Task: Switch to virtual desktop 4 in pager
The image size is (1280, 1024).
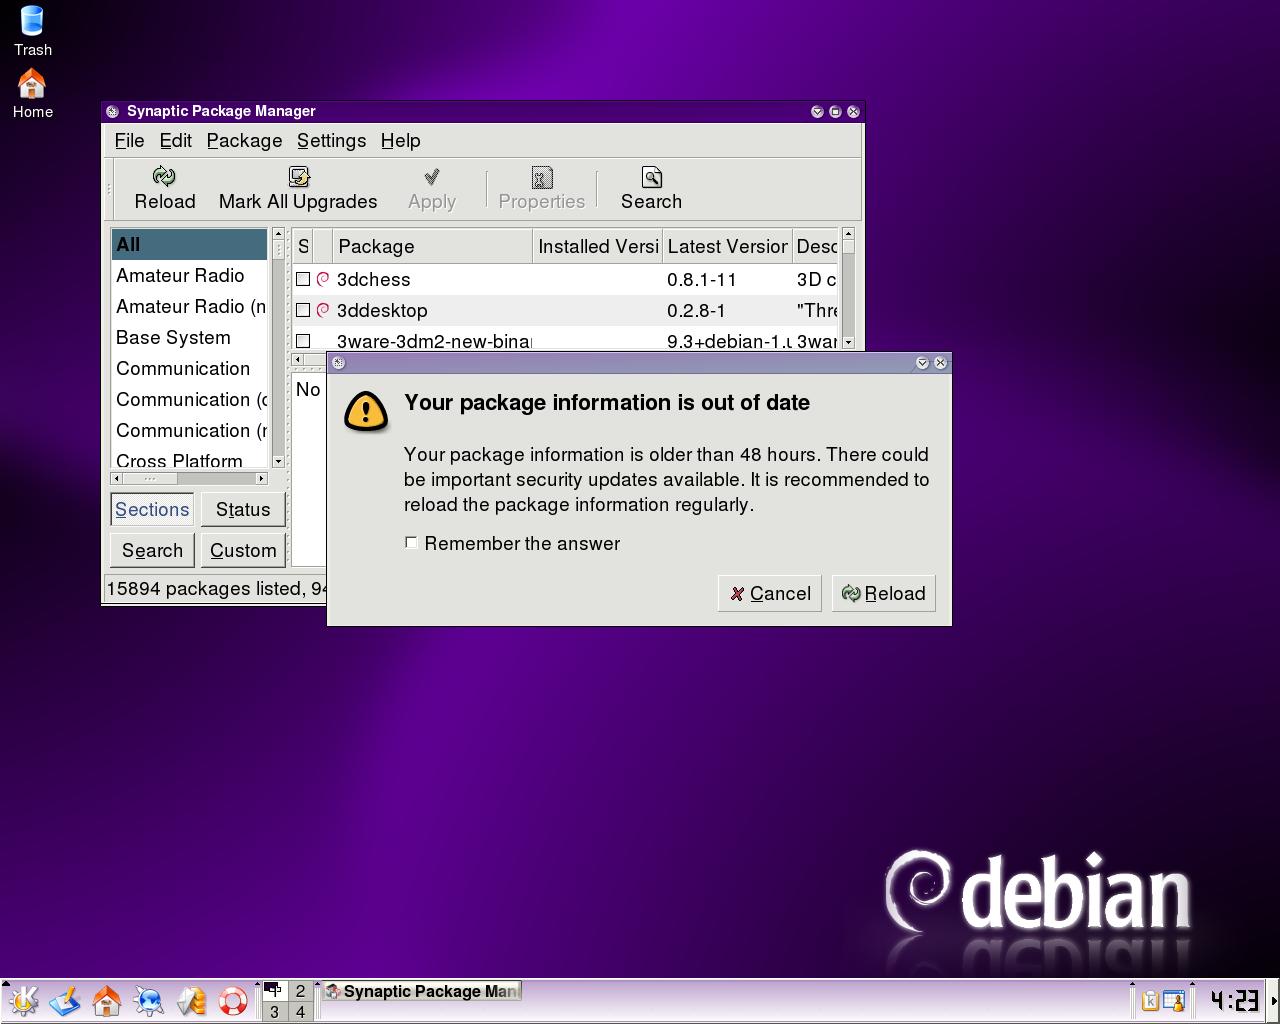Action: tap(300, 1011)
